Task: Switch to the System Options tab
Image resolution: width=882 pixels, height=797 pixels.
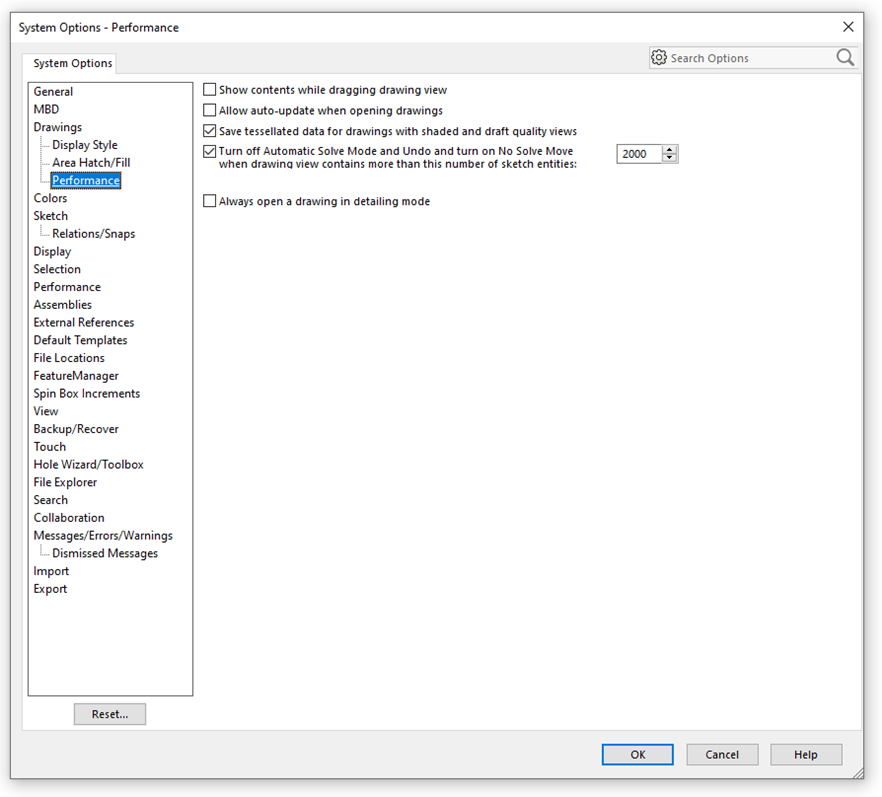Action: [70, 62]
